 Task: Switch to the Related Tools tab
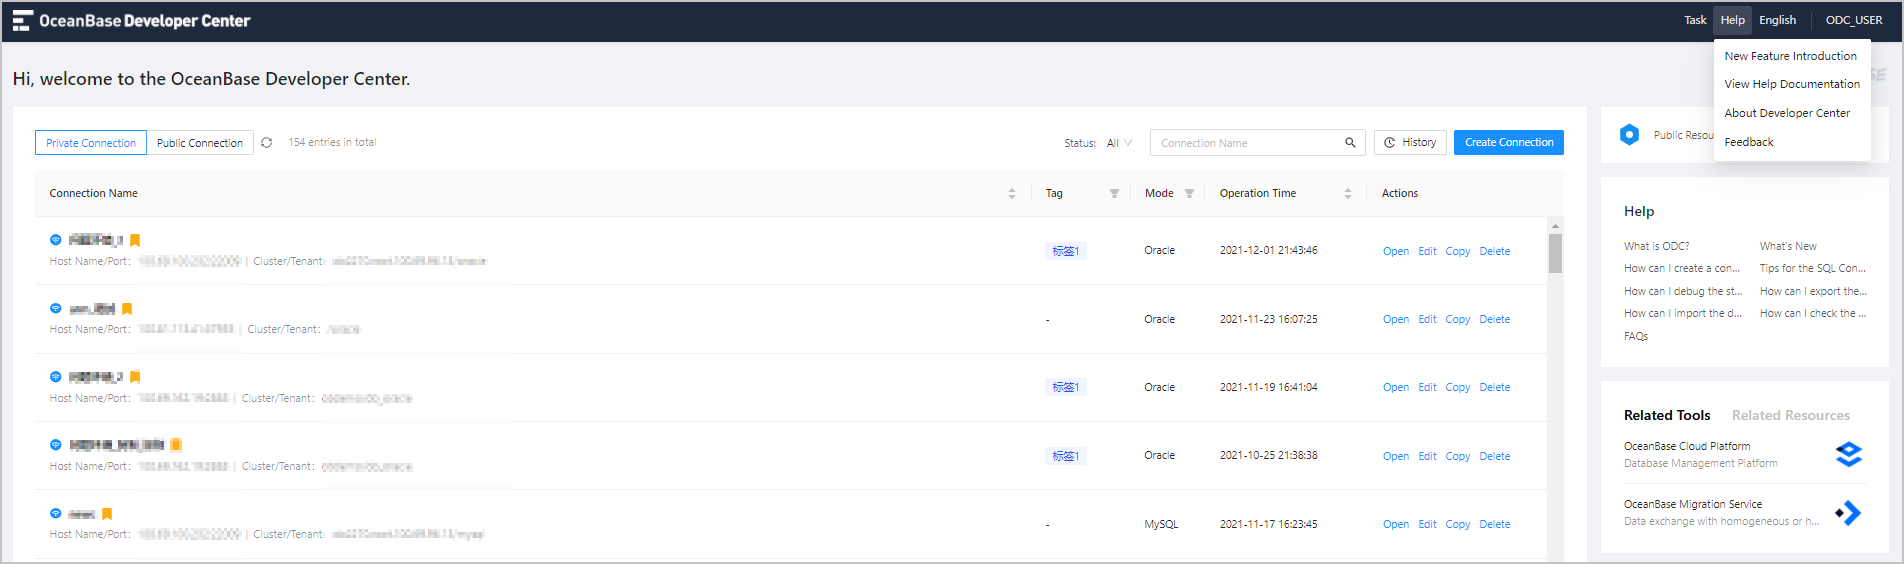click(x=1667, y=415)
